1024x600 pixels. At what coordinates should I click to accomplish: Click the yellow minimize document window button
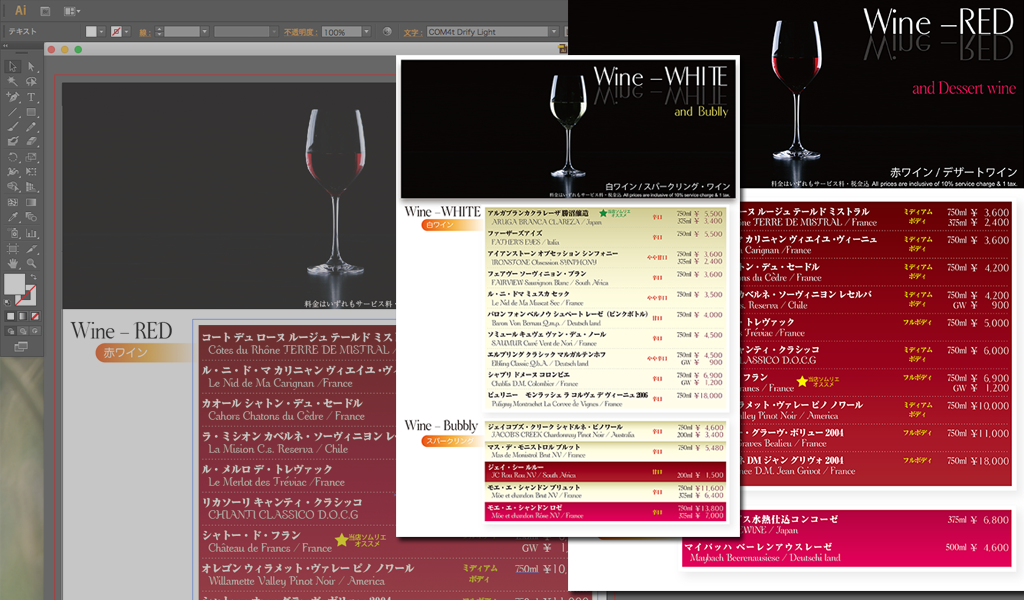coord(65,50)
